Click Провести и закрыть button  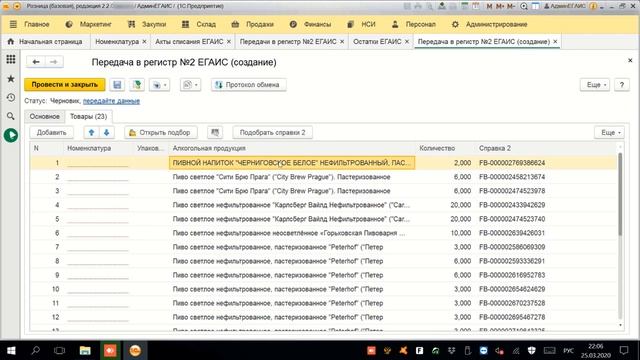pos(65,85)
